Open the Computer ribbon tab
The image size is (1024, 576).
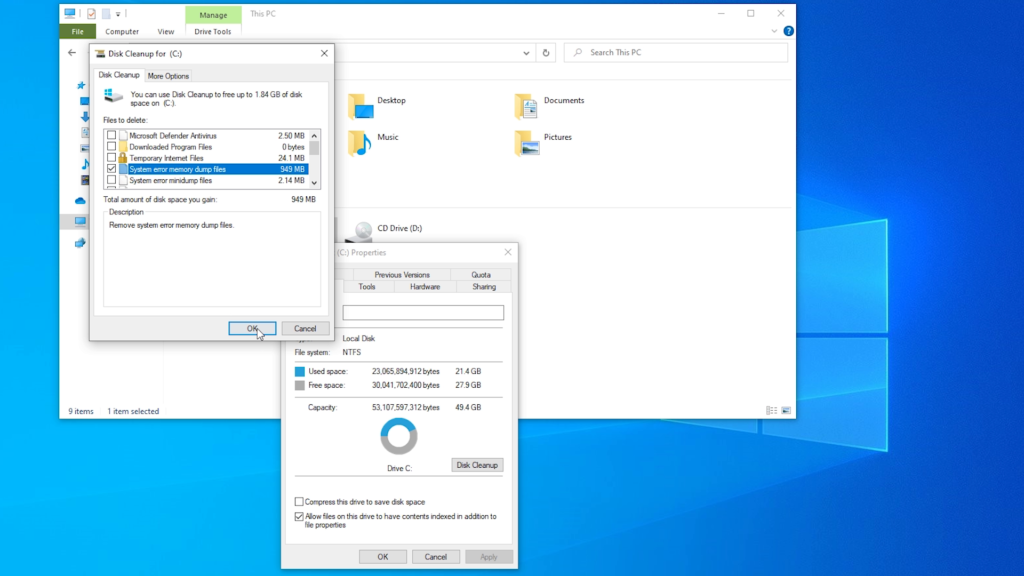coord(122,31)
